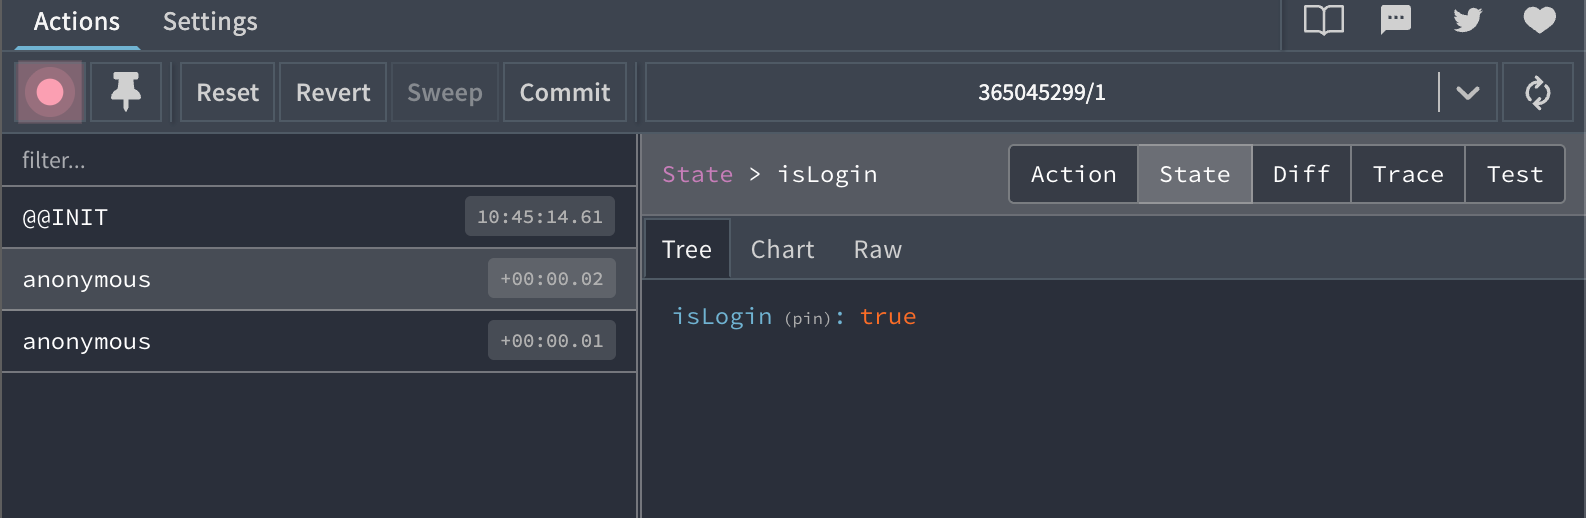Open the documentation book icon

click(1323, 21)
